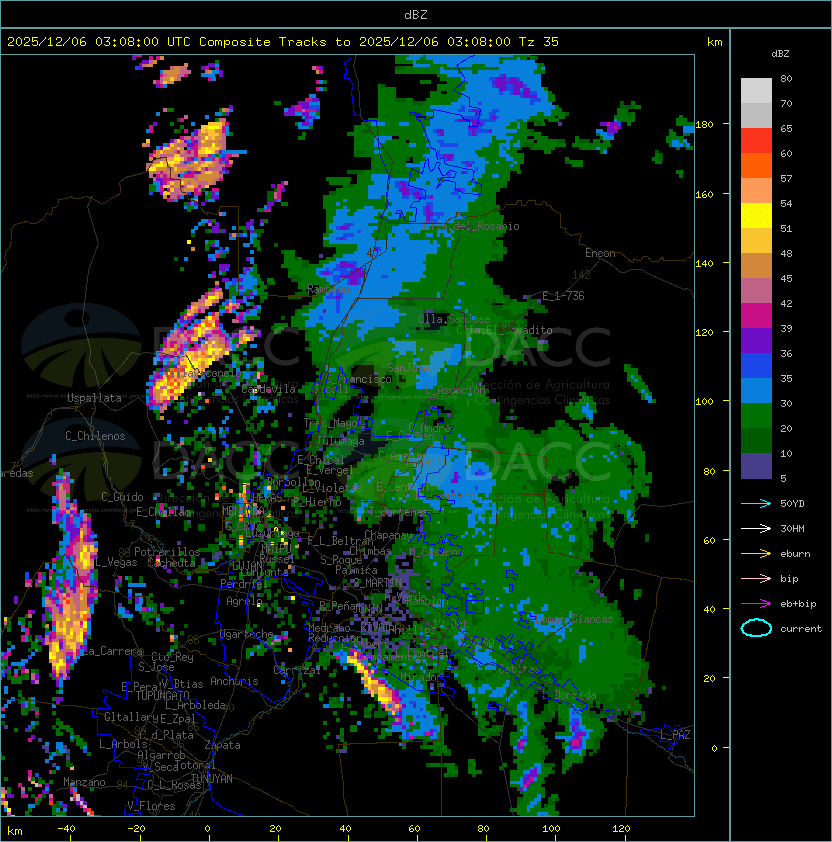Click the 'E_1-736' map label
The height and width of the screenshot is (842, 832).
tap(563, 295)
